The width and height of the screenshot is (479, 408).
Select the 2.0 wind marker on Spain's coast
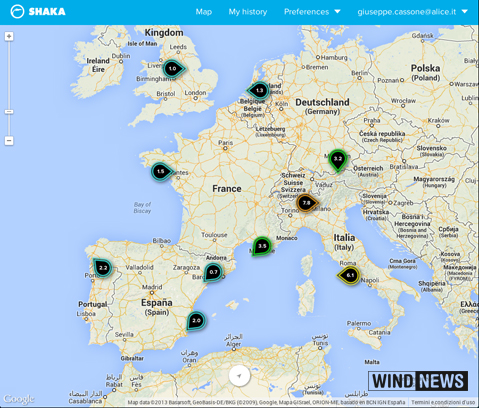196,321
